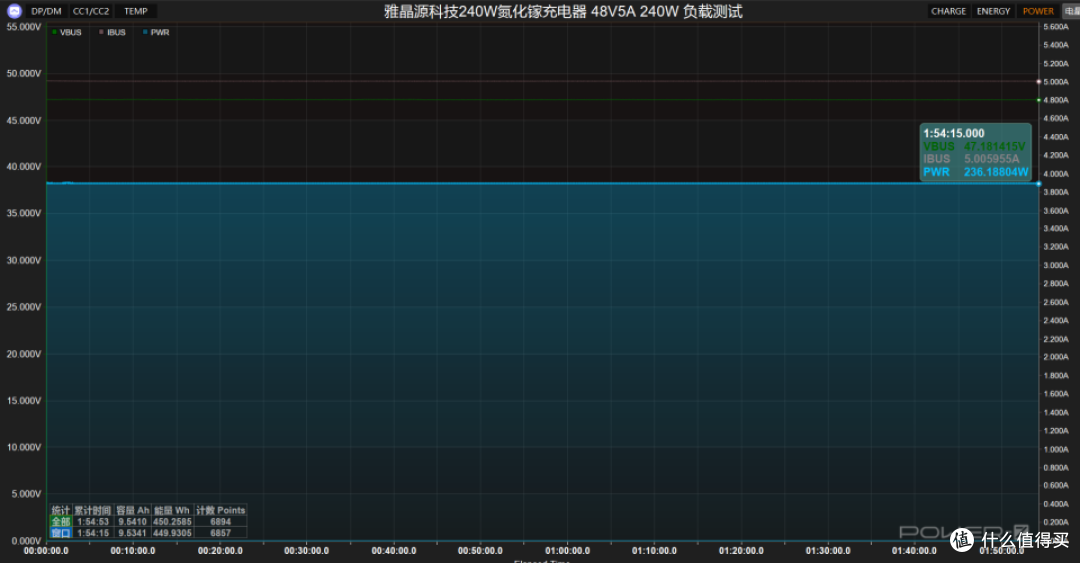This screenshot has width=1080, height=563.
Task: Click the 00:00:00.0 time axis label
Action: tap(46, 551)
